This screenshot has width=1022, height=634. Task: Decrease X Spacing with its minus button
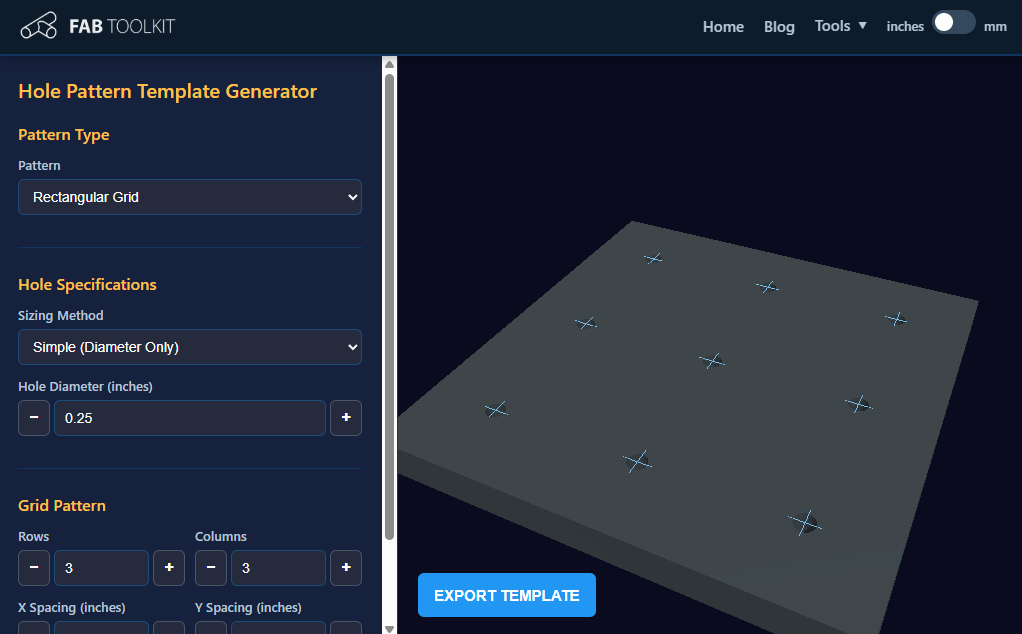(x=33, y=628)
